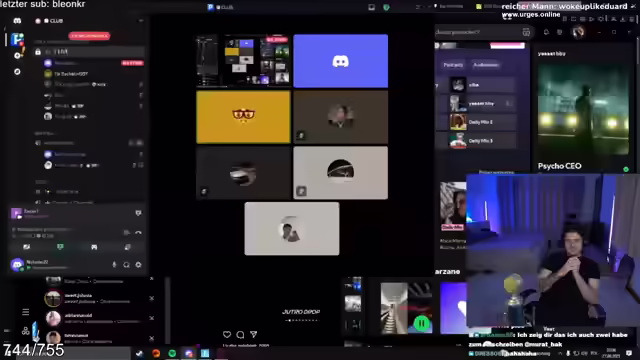This screenshot has height=360, width=640.
Task: Open Discord direct messages home icon
Action: 17,21
